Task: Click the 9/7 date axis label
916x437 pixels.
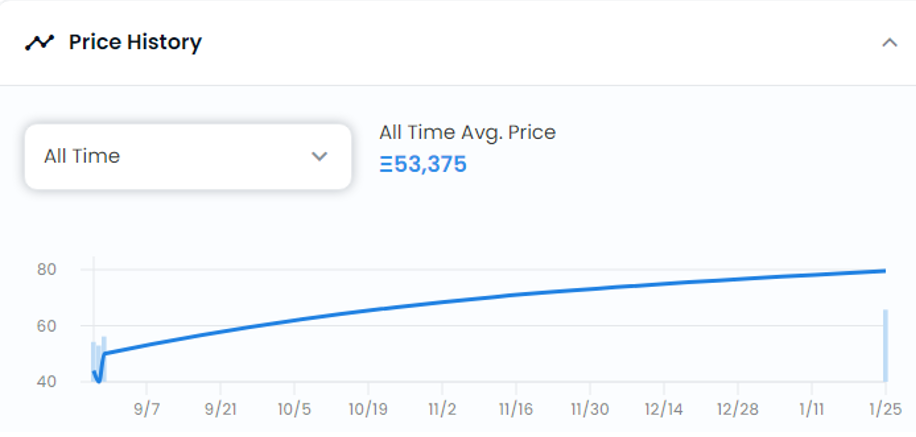Action: click(x=146, y=409)
